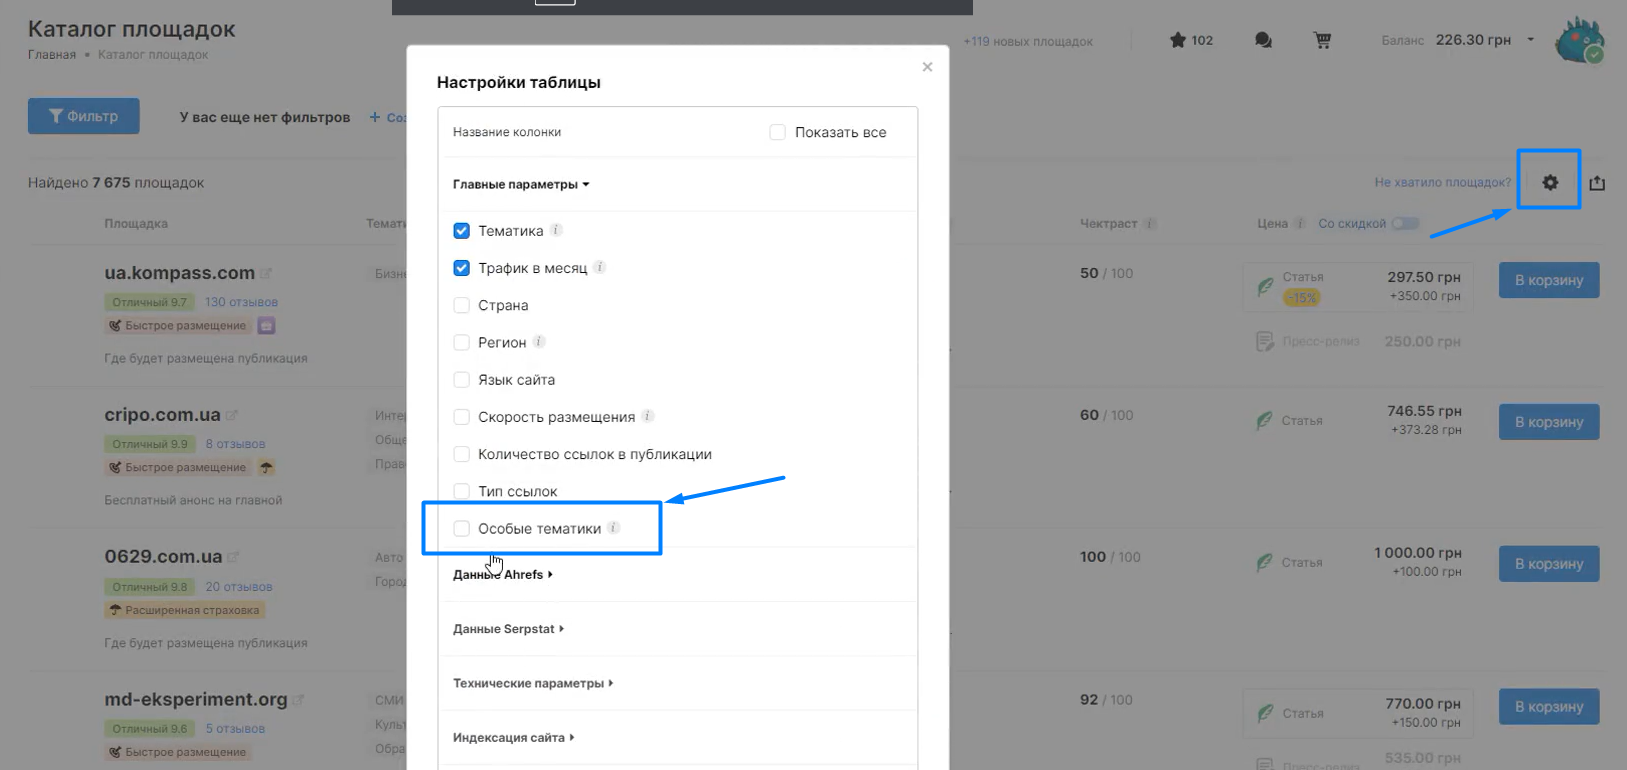Open the shopping cart icon

click(x=1322, y=40)
